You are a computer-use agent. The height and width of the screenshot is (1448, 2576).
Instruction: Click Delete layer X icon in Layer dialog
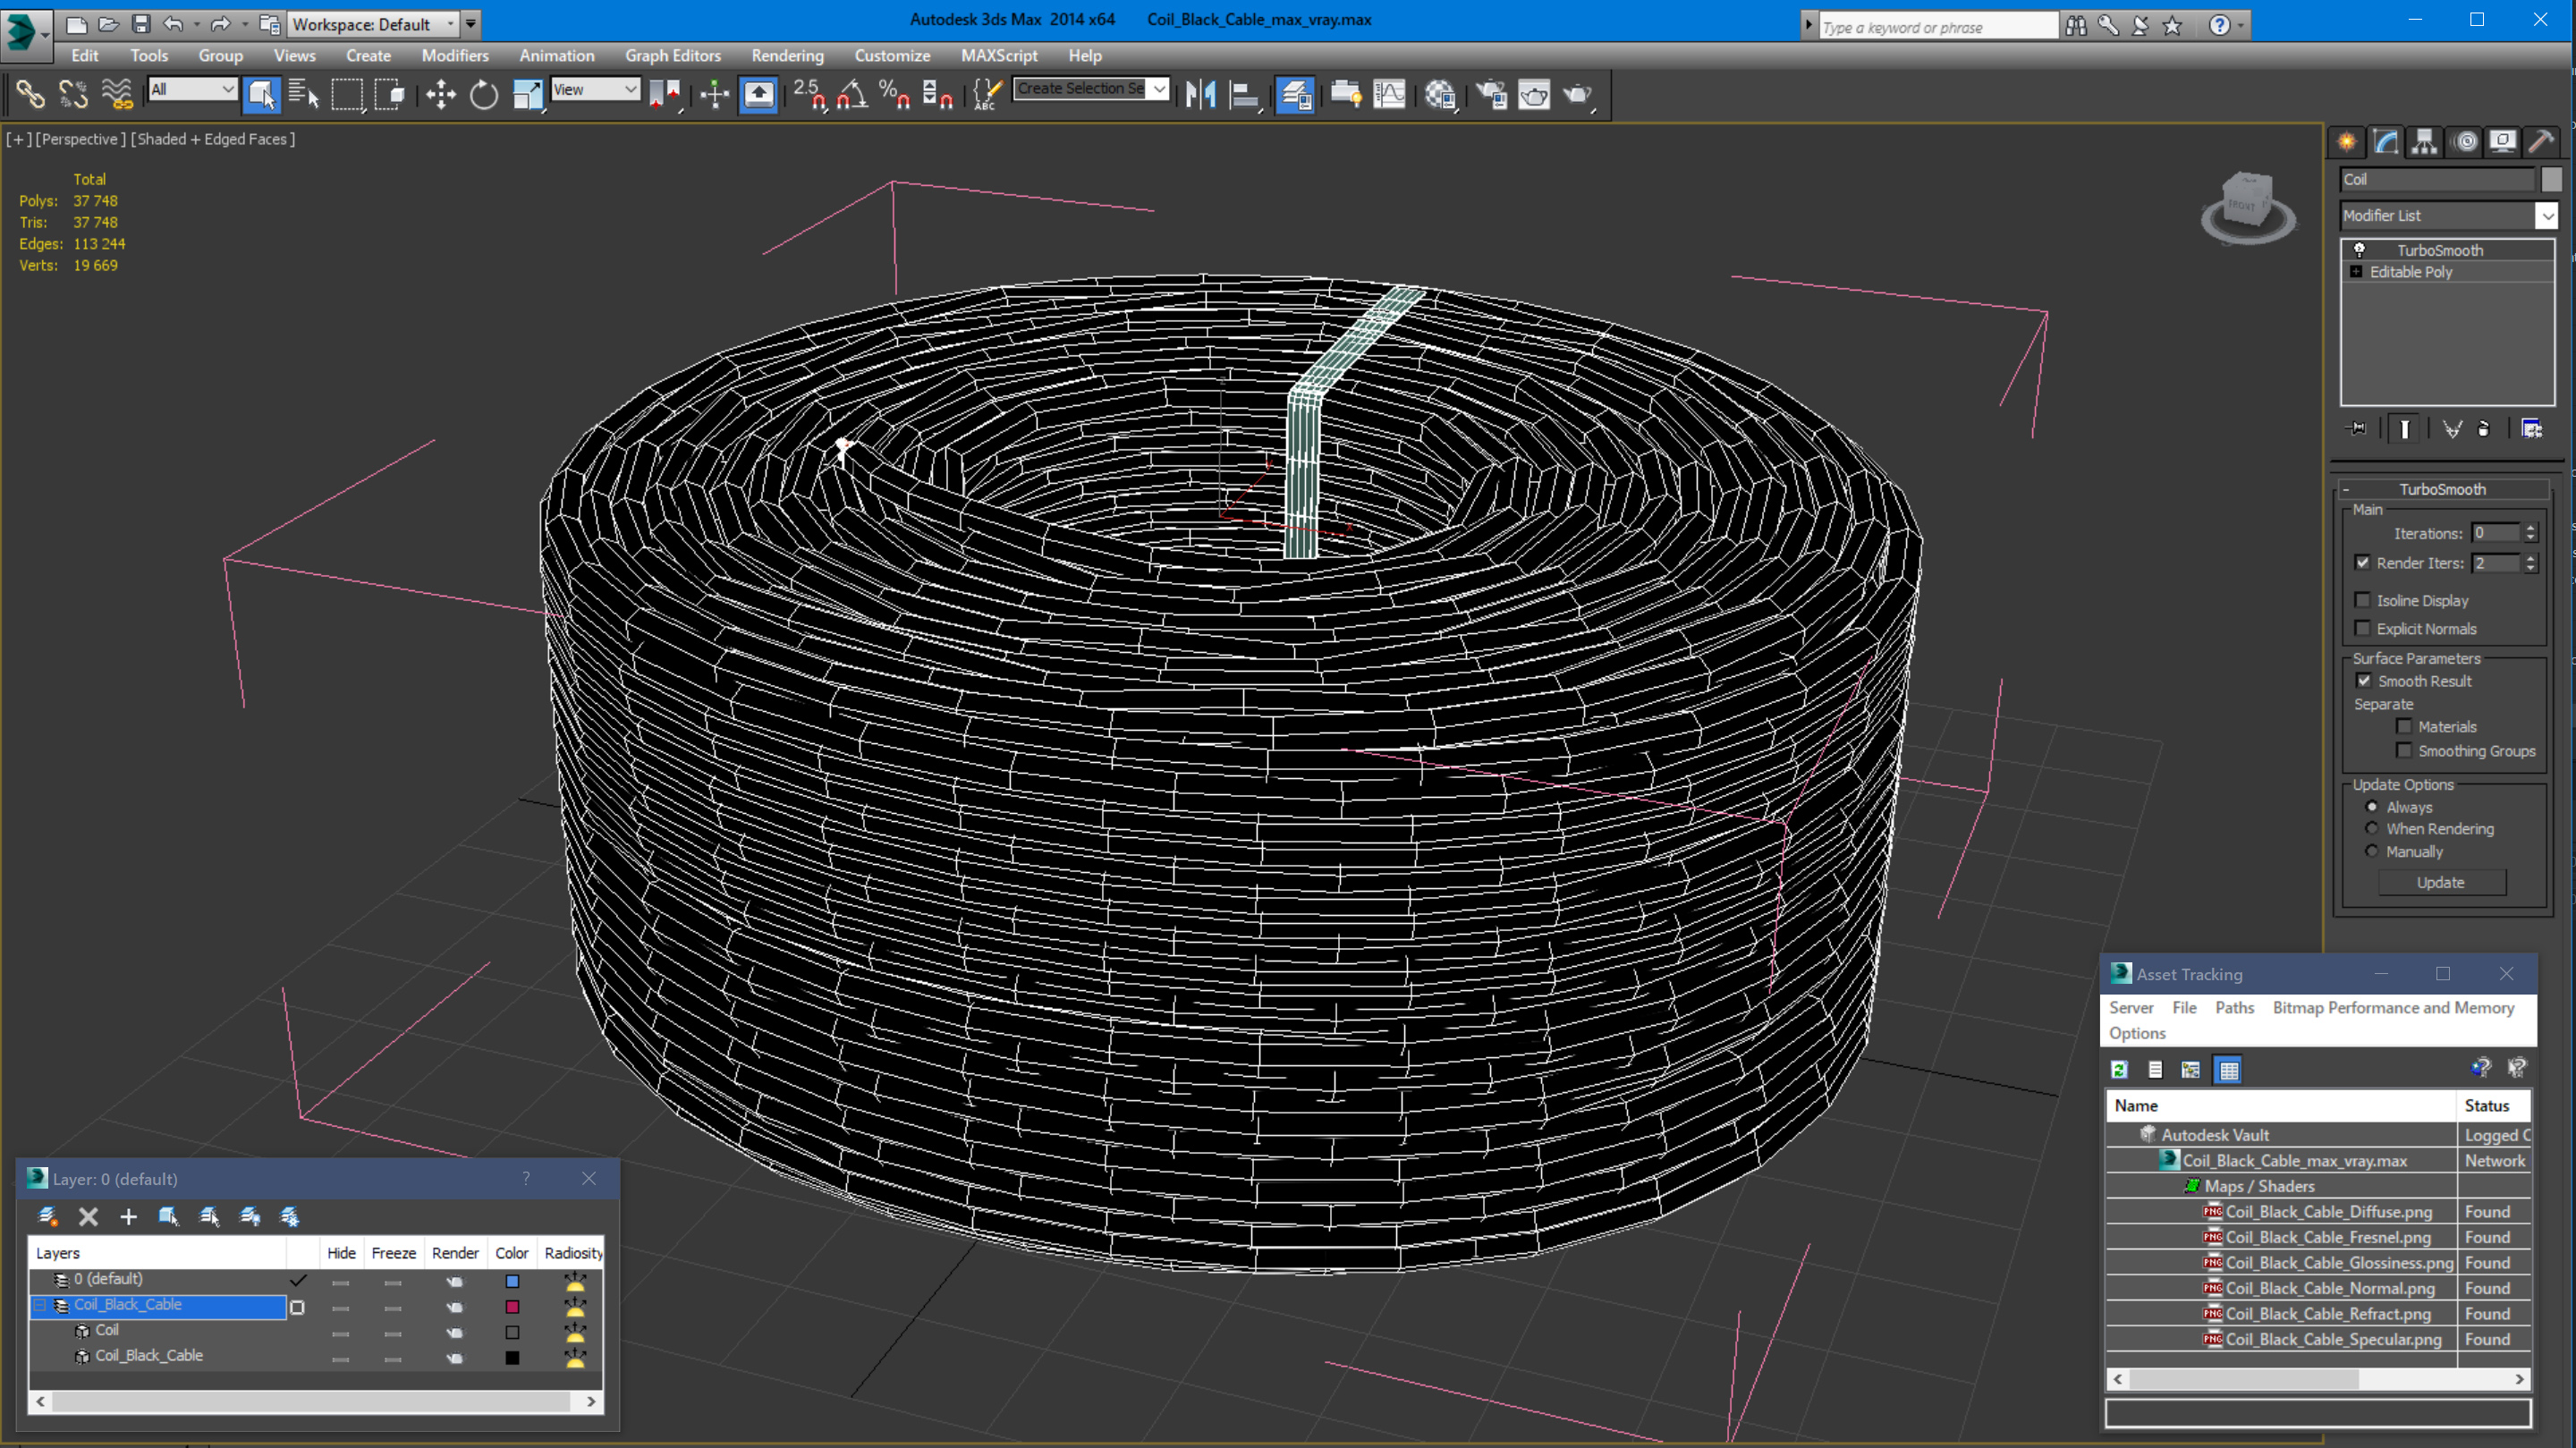[x=88, y=1216]
